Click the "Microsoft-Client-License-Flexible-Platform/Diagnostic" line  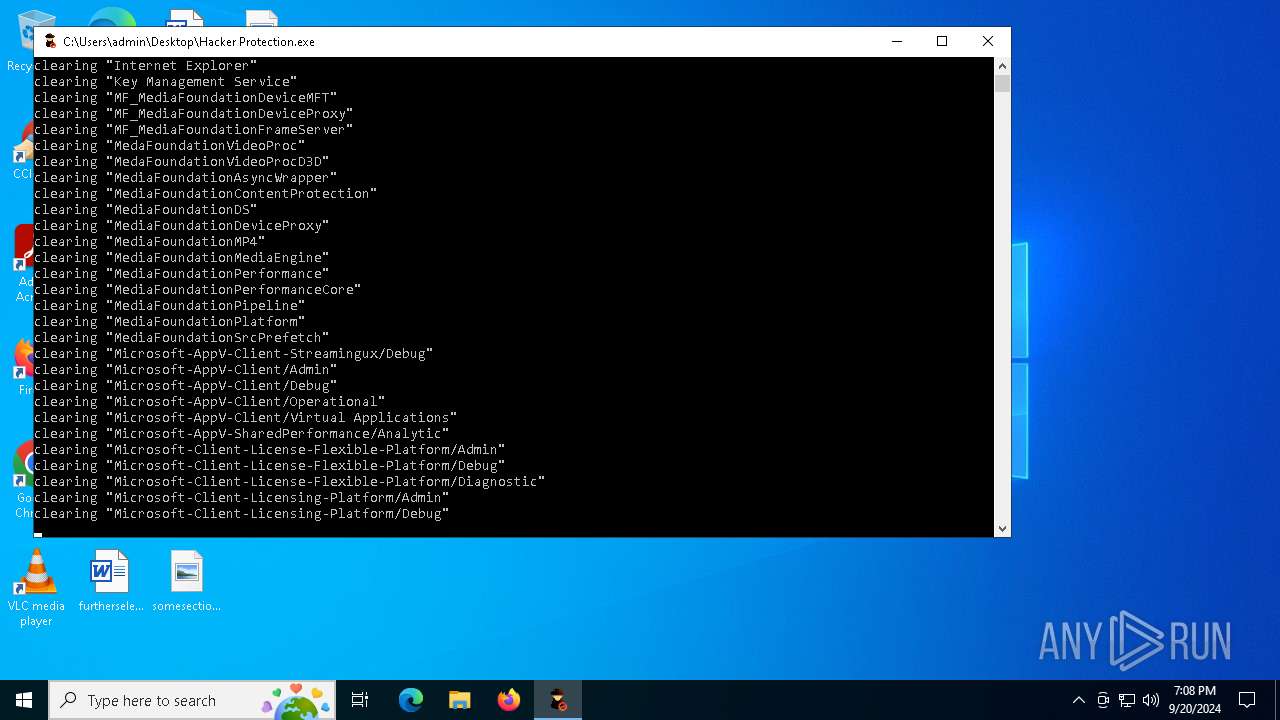290,481
